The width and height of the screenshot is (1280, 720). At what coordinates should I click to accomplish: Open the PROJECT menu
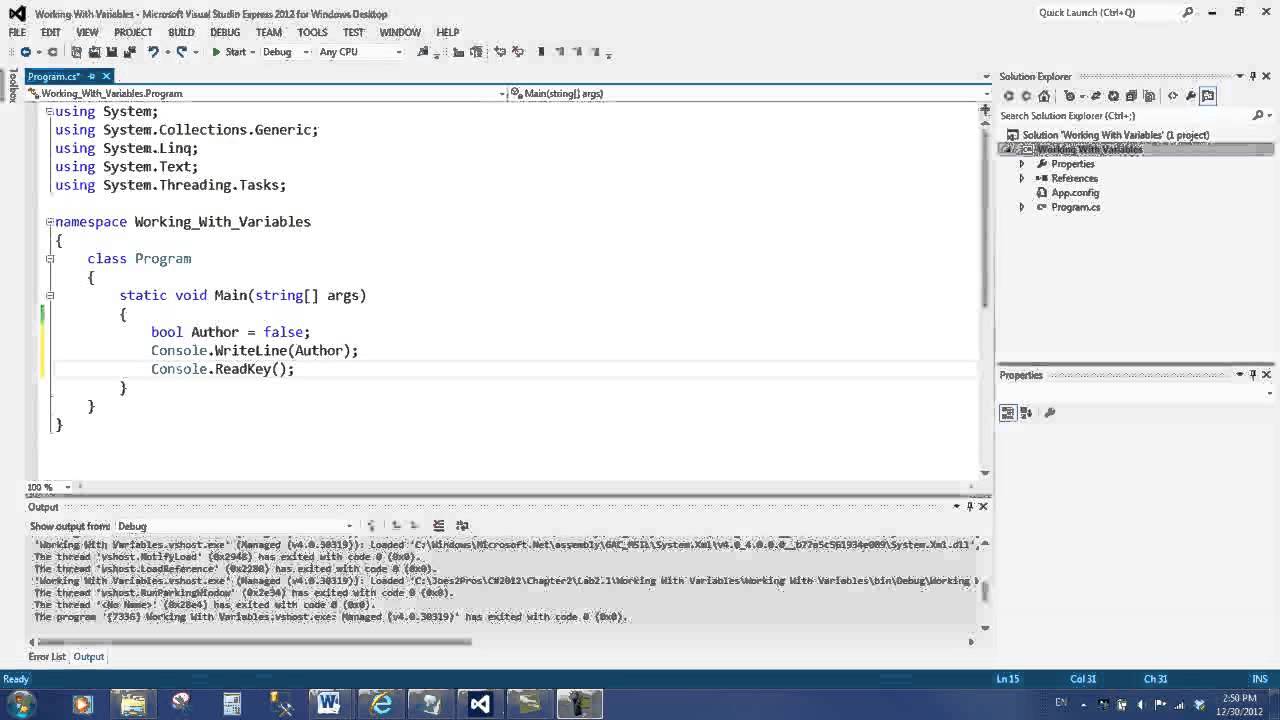[133, 32]
